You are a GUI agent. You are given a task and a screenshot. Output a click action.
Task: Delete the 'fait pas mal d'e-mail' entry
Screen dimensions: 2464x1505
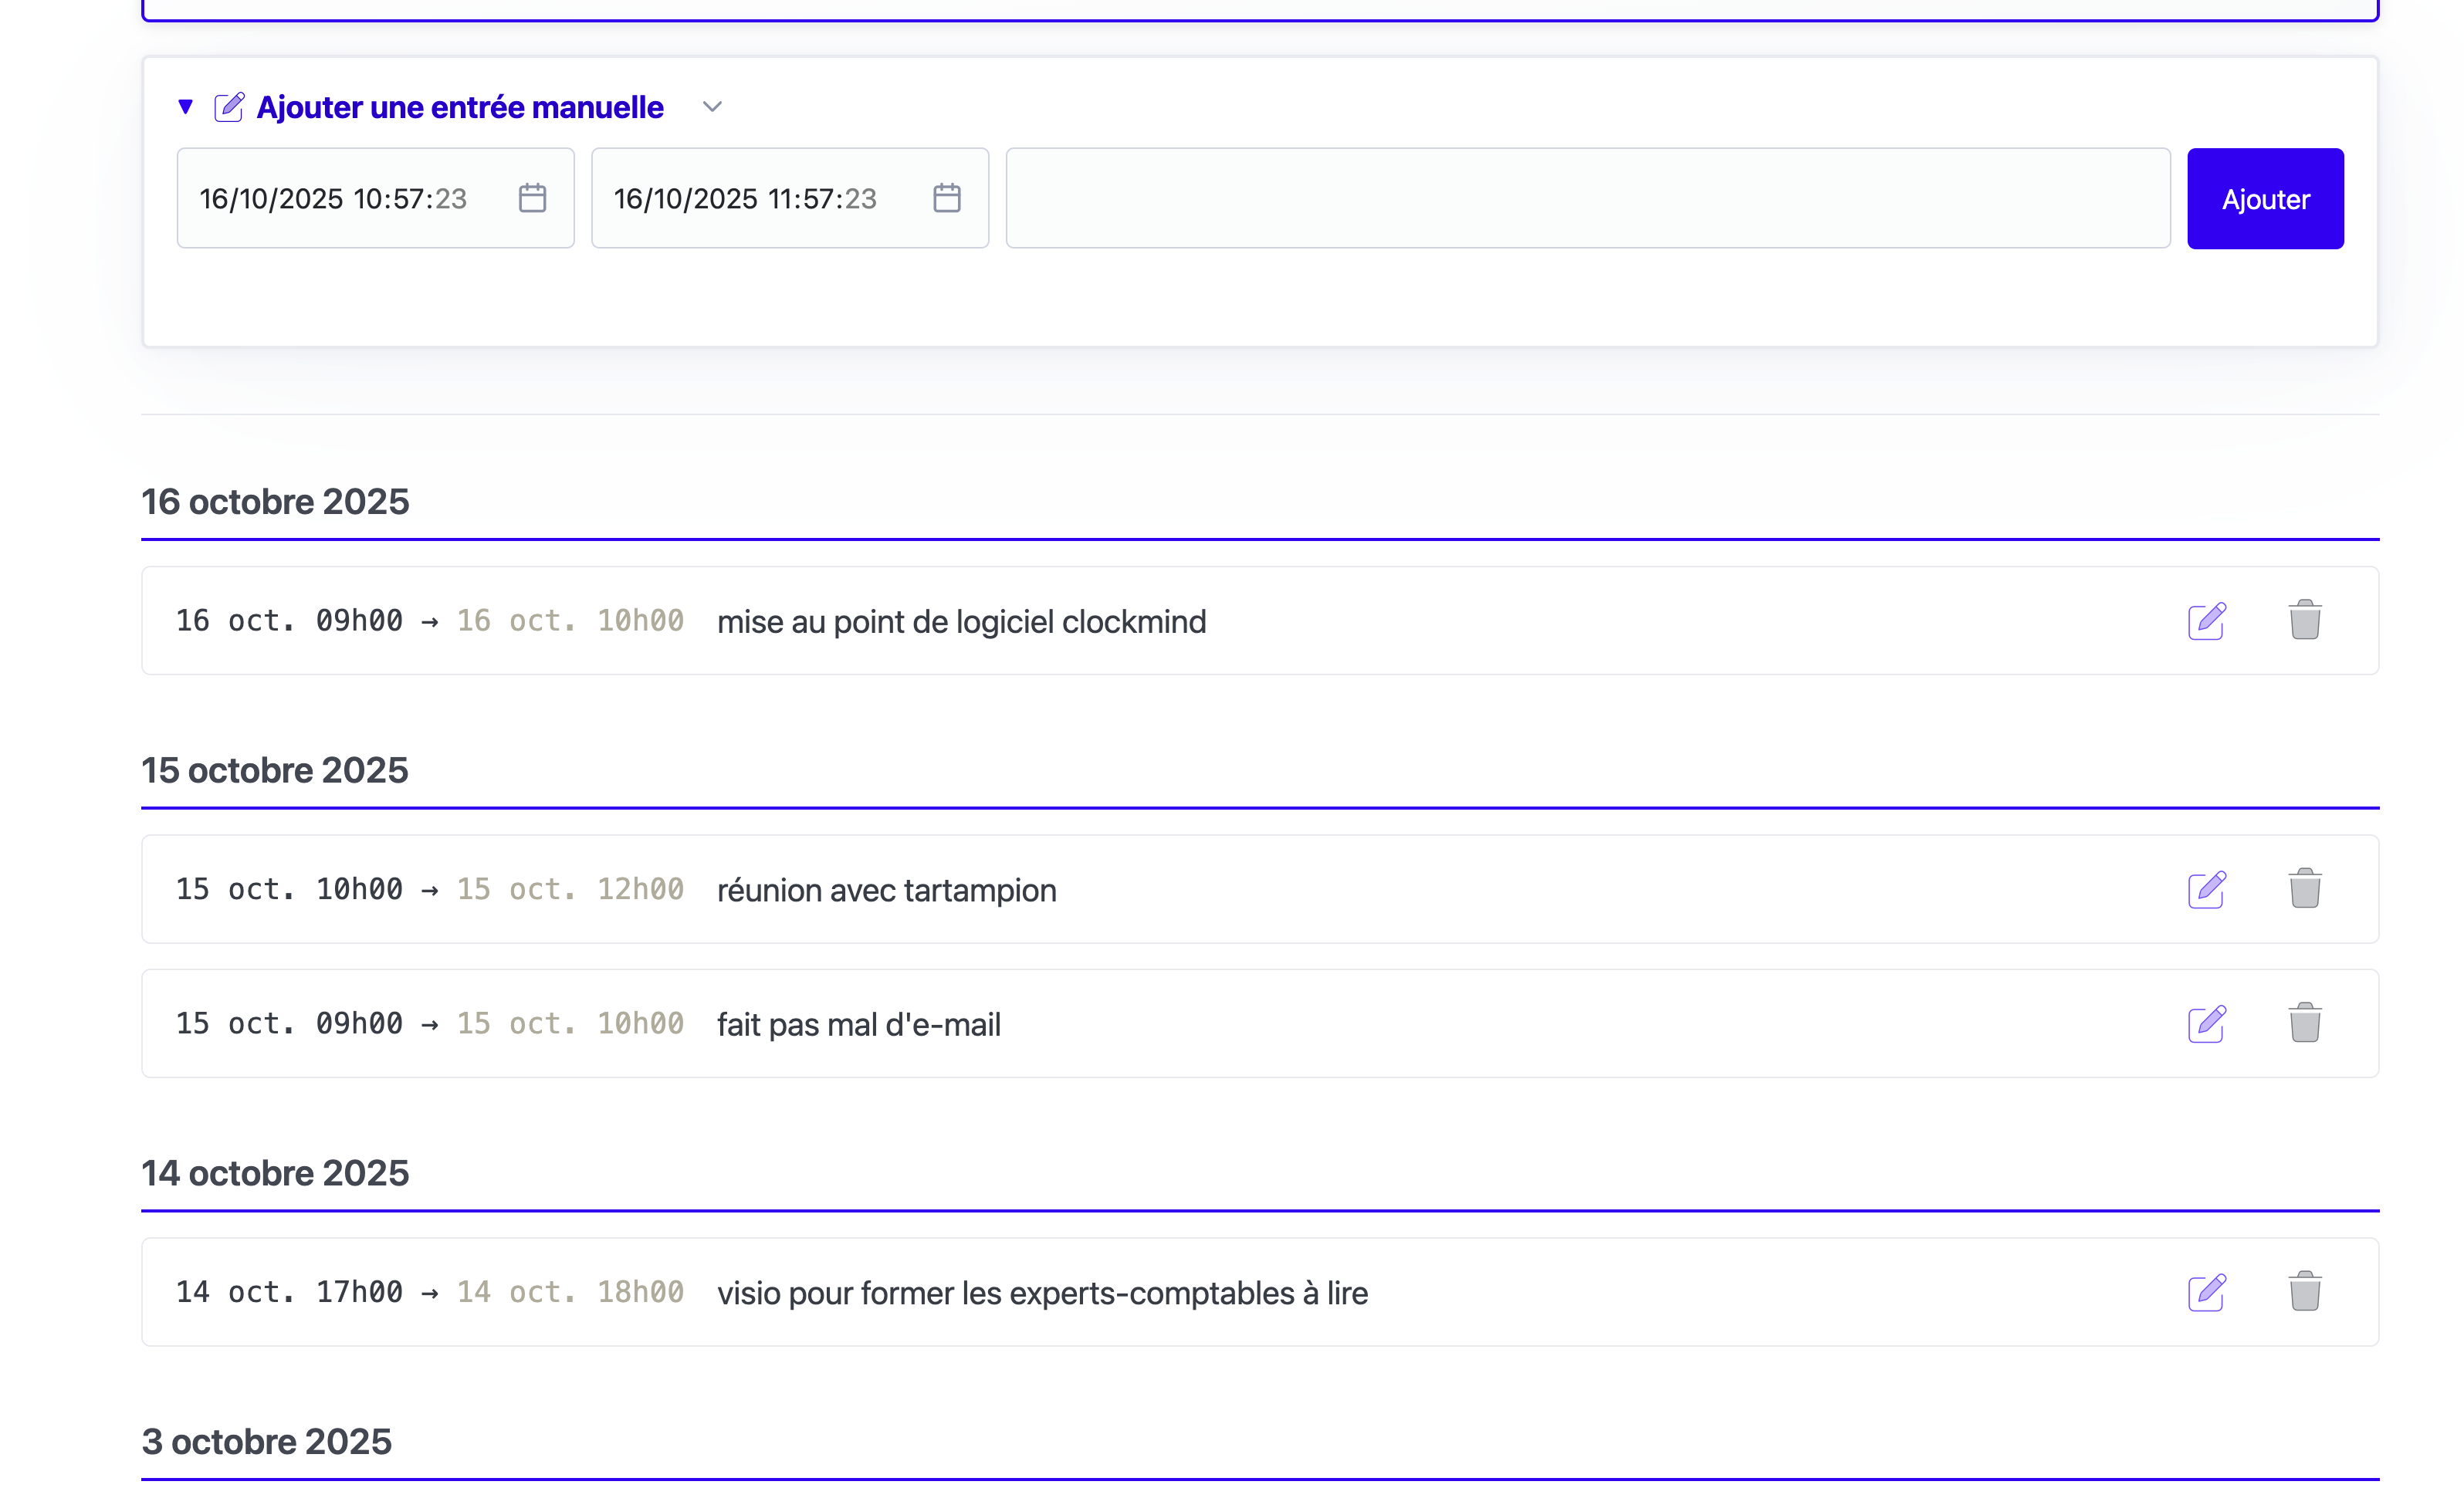2304,1024
